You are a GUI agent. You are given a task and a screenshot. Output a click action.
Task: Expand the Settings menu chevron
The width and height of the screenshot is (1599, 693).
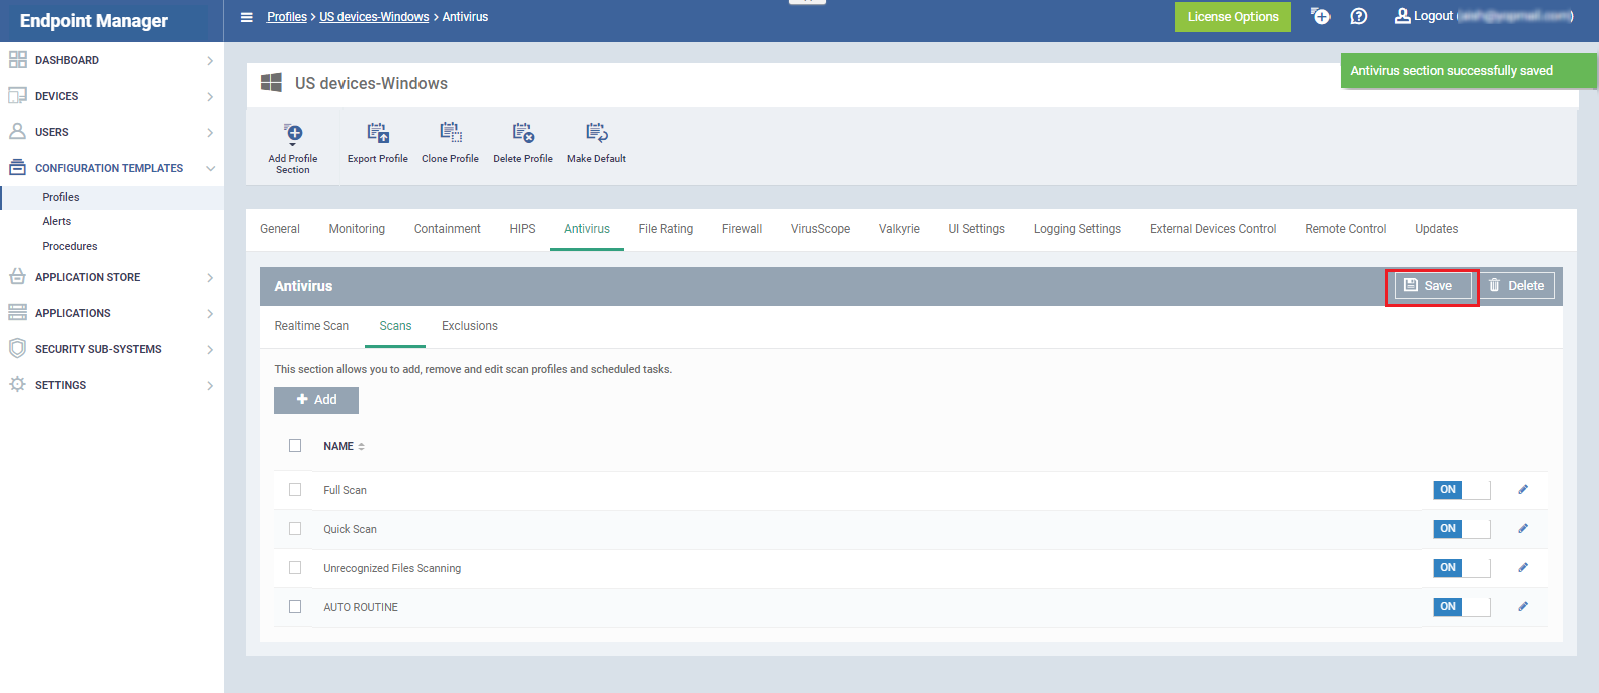click(210, 386)
